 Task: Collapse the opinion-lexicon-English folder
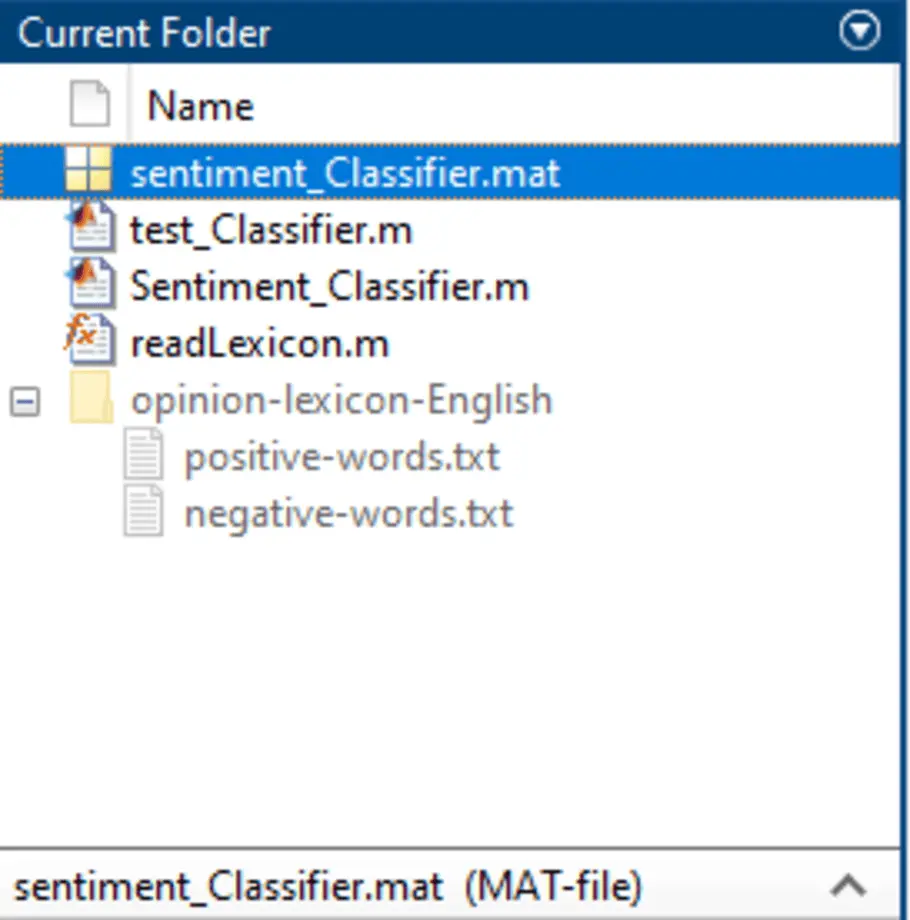24,399
